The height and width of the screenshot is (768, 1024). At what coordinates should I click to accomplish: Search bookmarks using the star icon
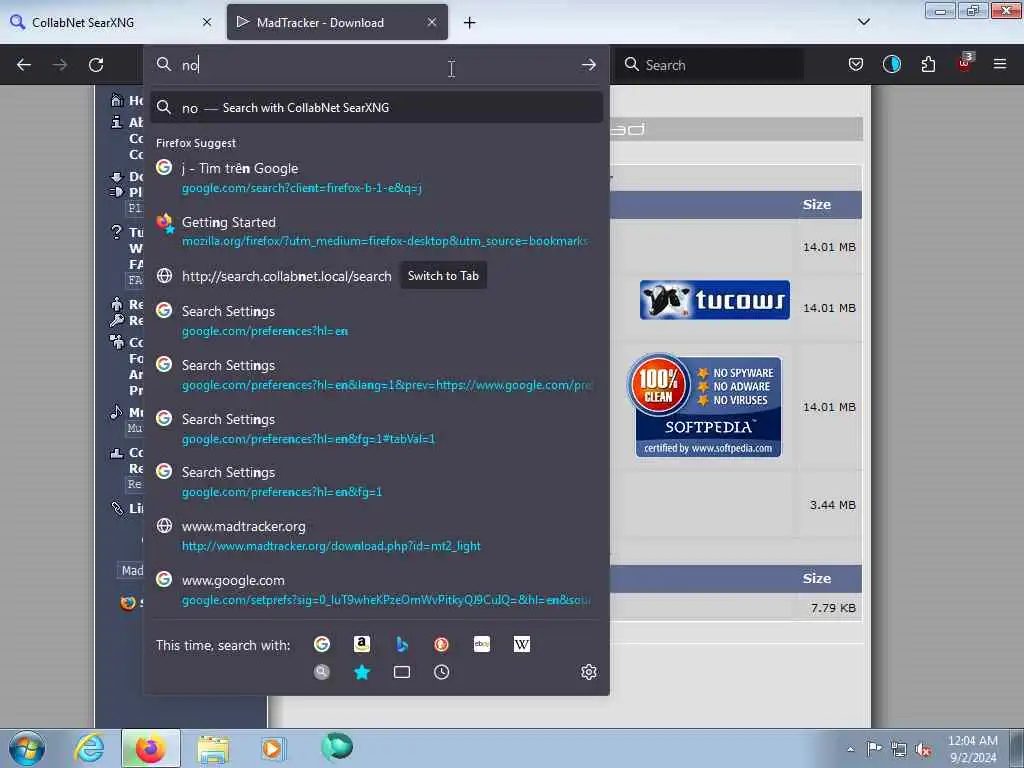tap(362, 672)
